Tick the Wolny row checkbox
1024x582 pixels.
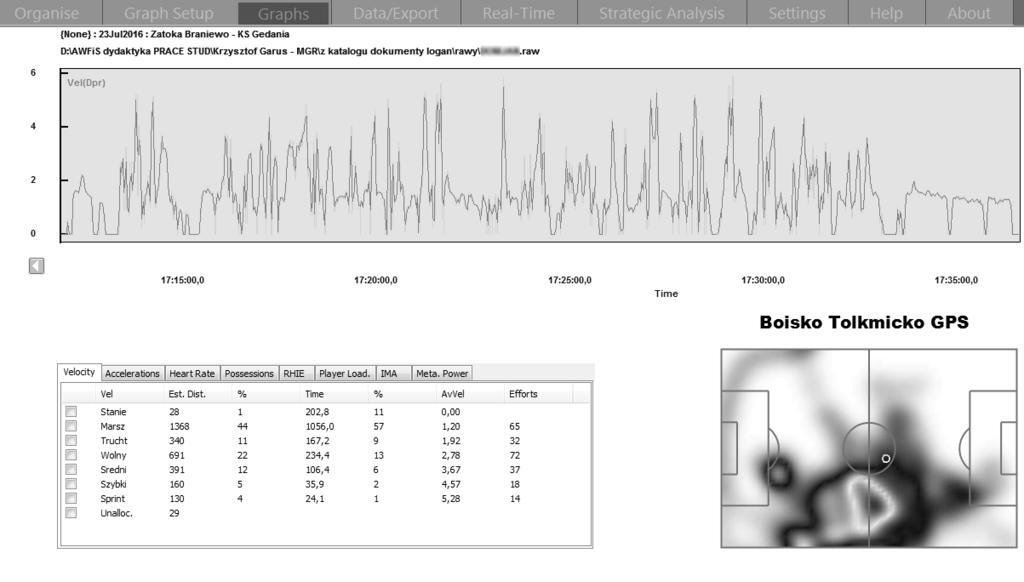coord(71,455)
